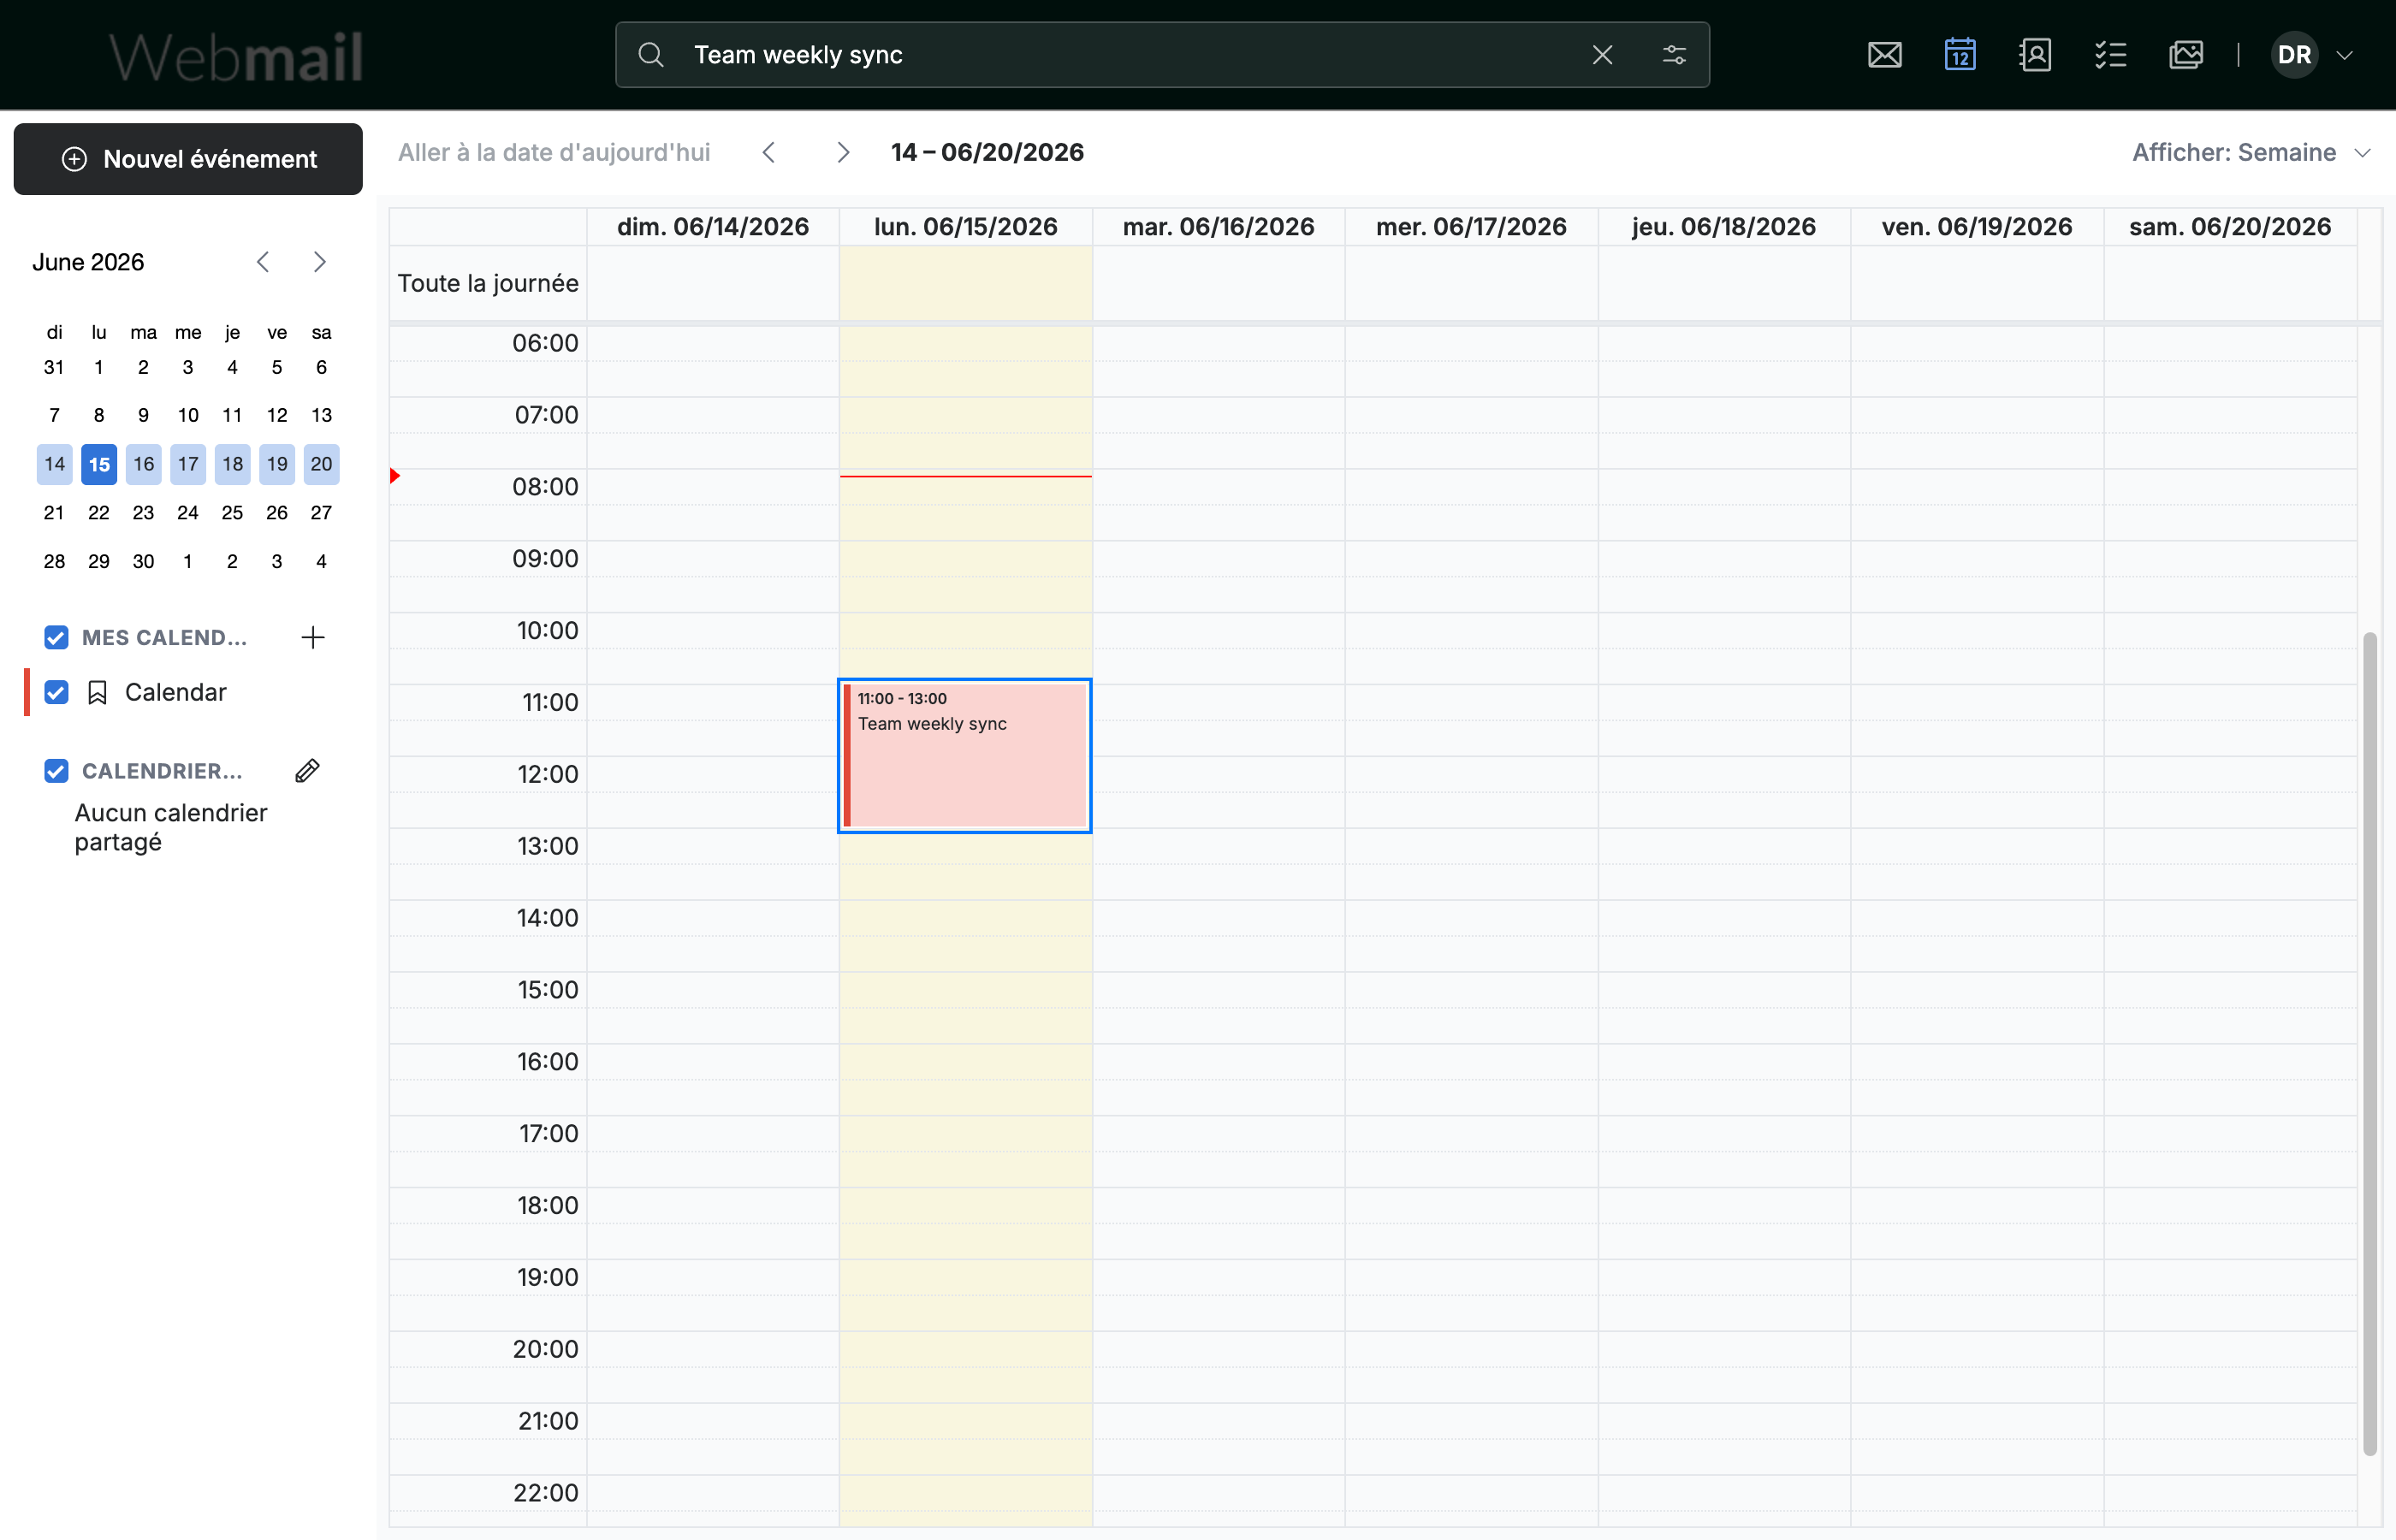Expand the account menu chevron

point(2344,55)
